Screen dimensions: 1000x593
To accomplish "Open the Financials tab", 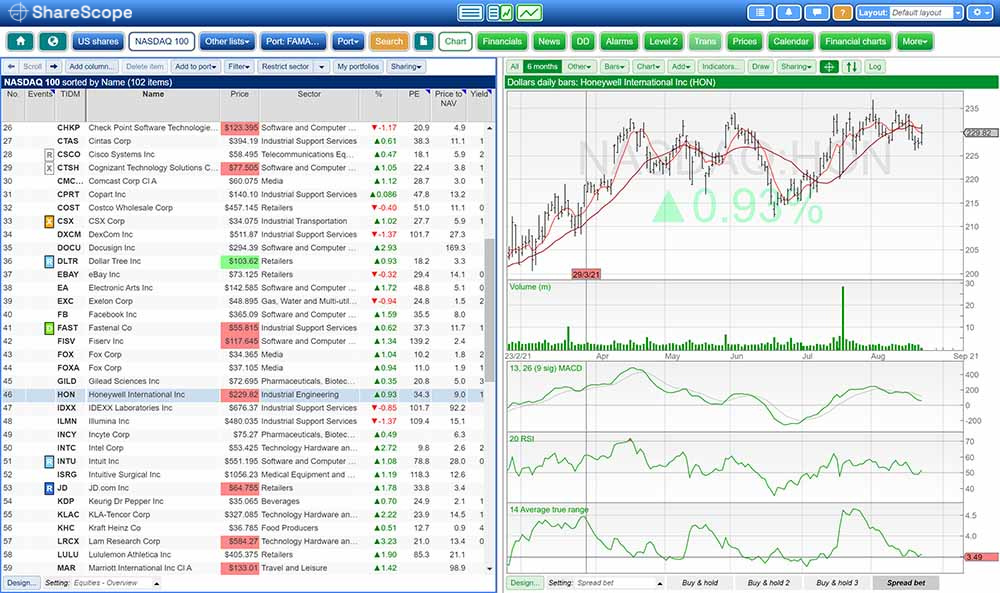I will [x=501, y=42].
